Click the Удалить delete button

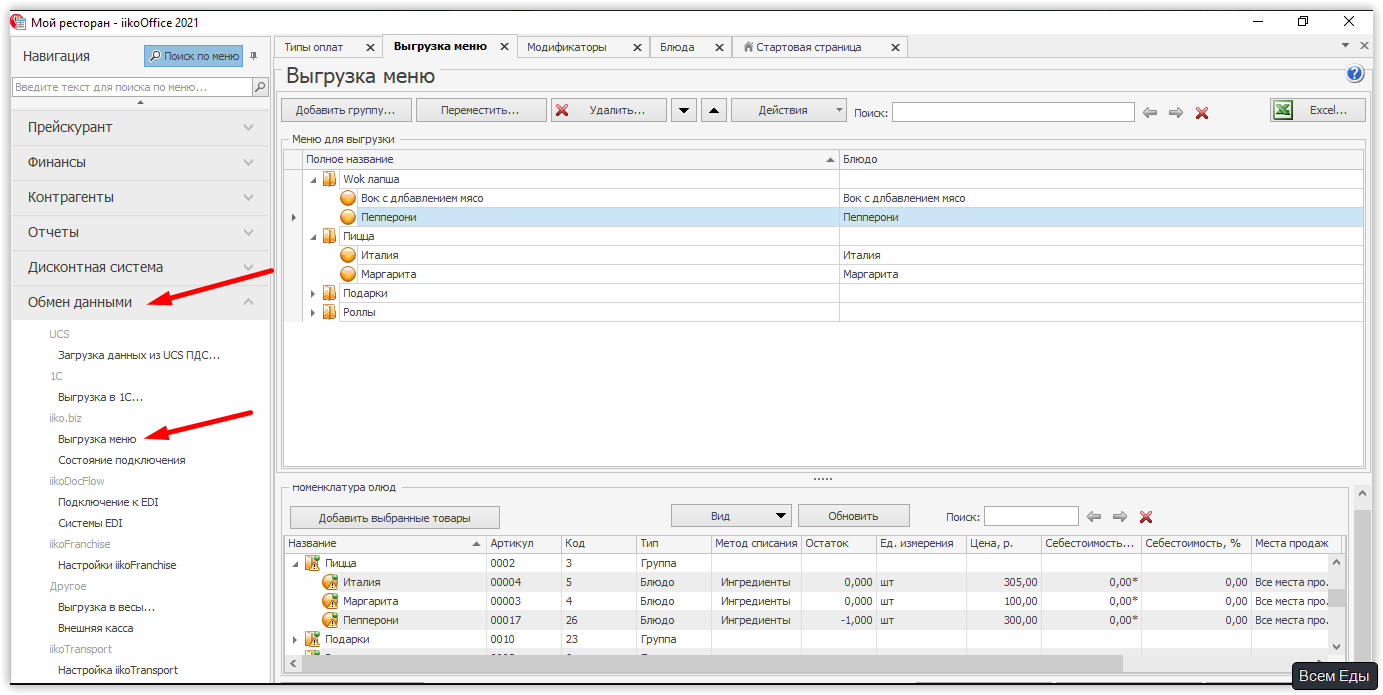tap(609, 110)
